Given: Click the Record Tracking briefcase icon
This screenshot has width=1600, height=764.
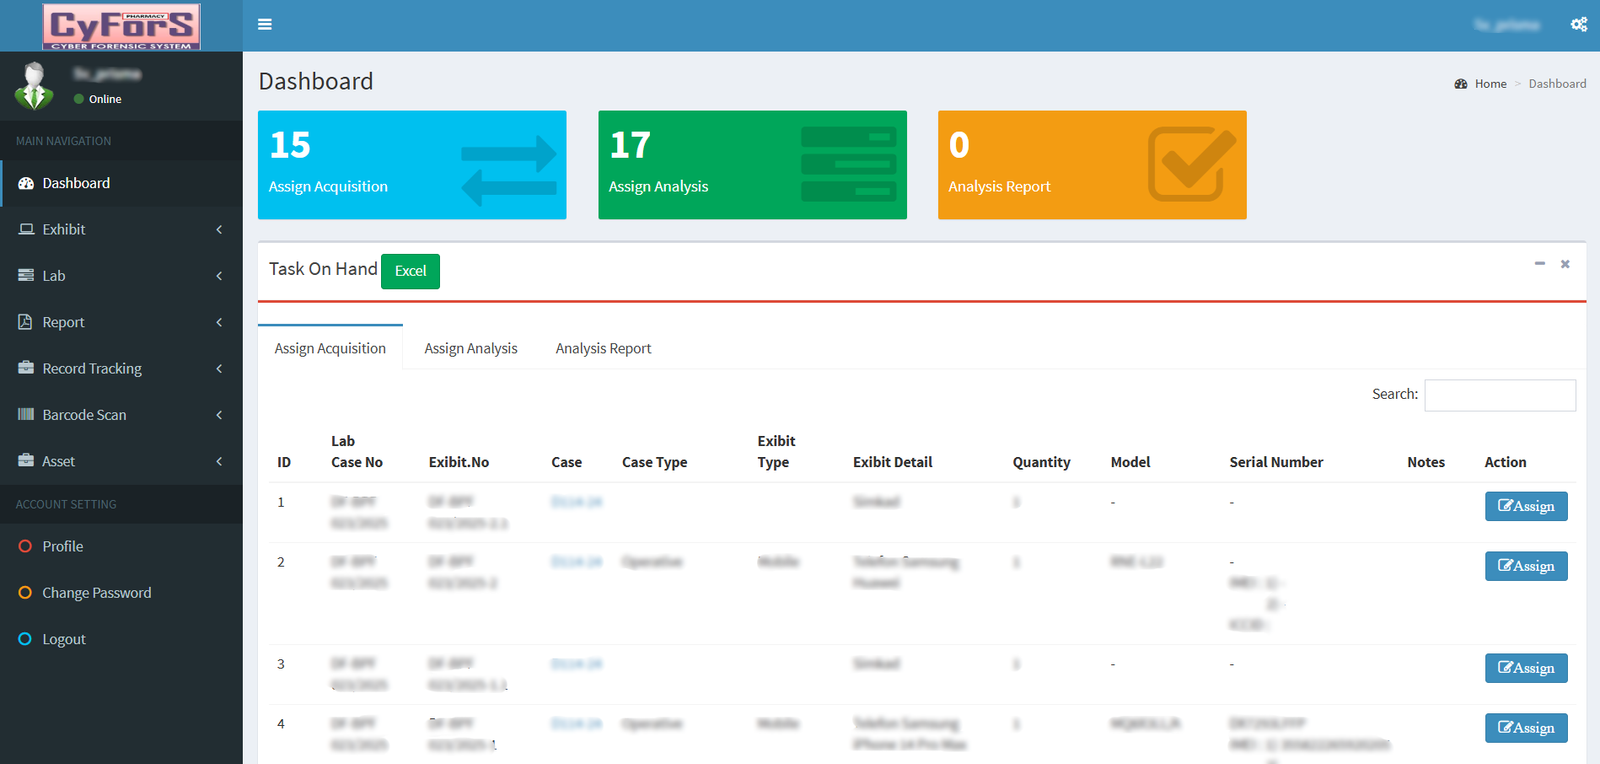Looking at the screenshot, I should [26, 368].
